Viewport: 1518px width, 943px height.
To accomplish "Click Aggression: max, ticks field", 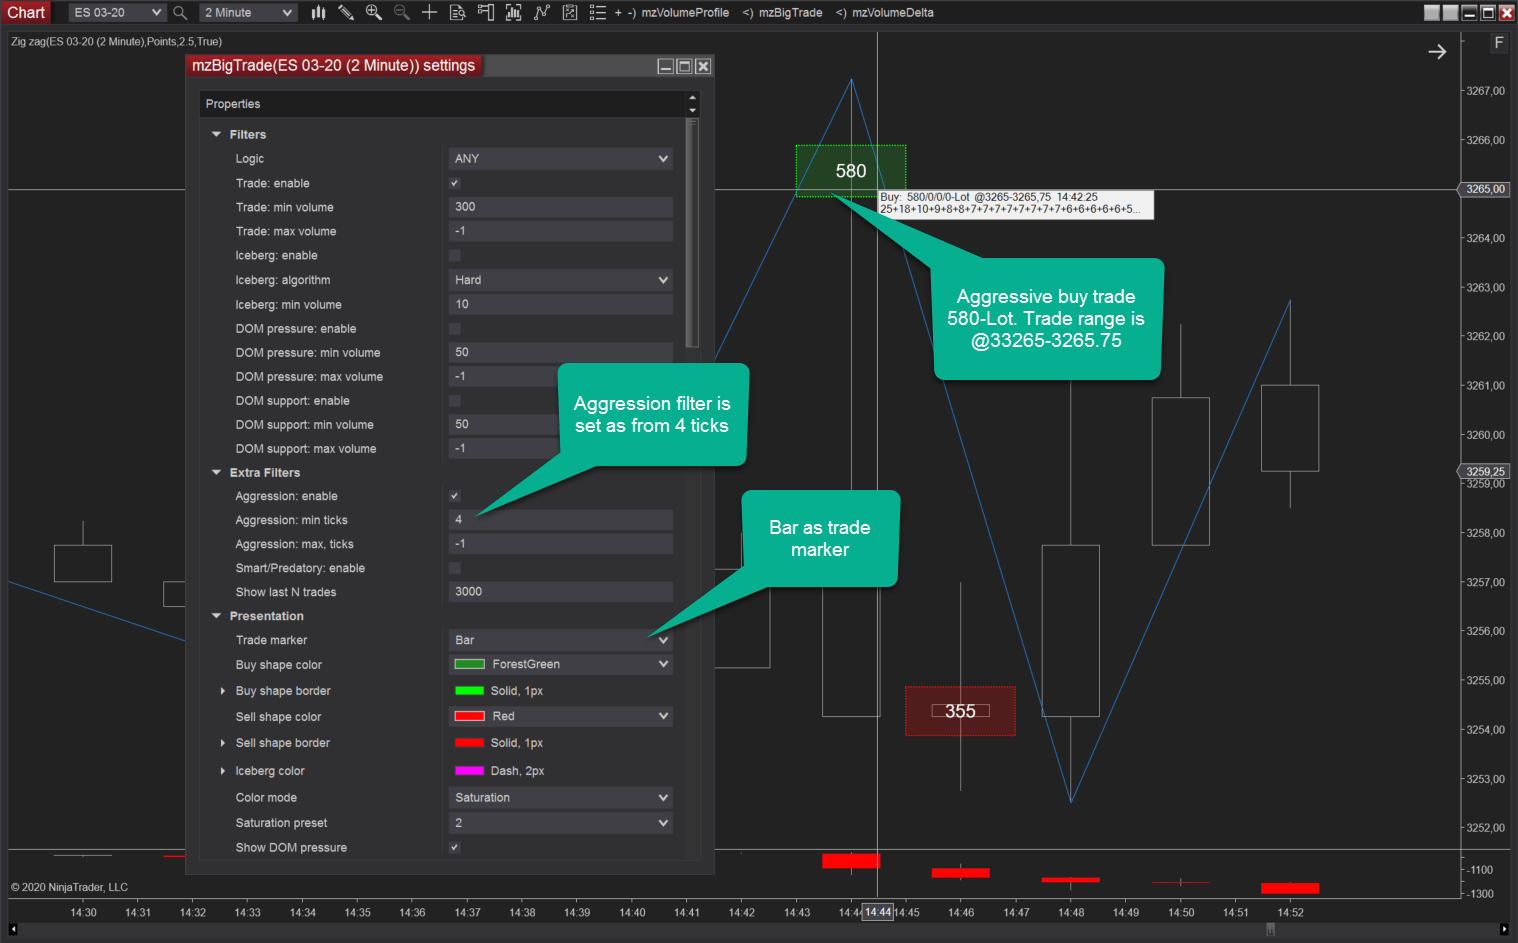I will [x=560, y=544].
